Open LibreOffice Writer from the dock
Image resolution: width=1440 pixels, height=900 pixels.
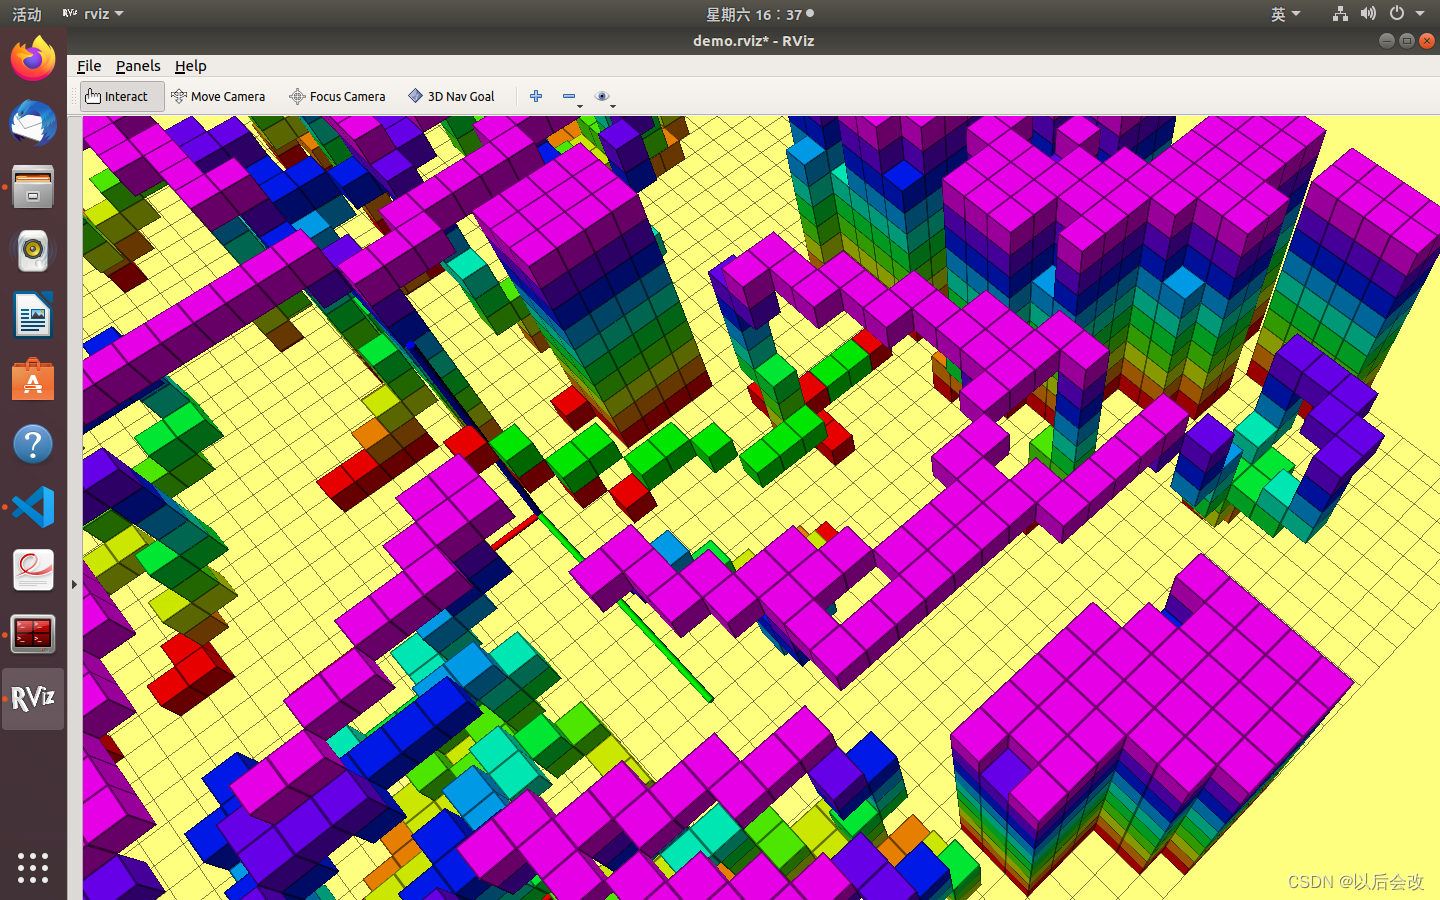coord(33,315)
